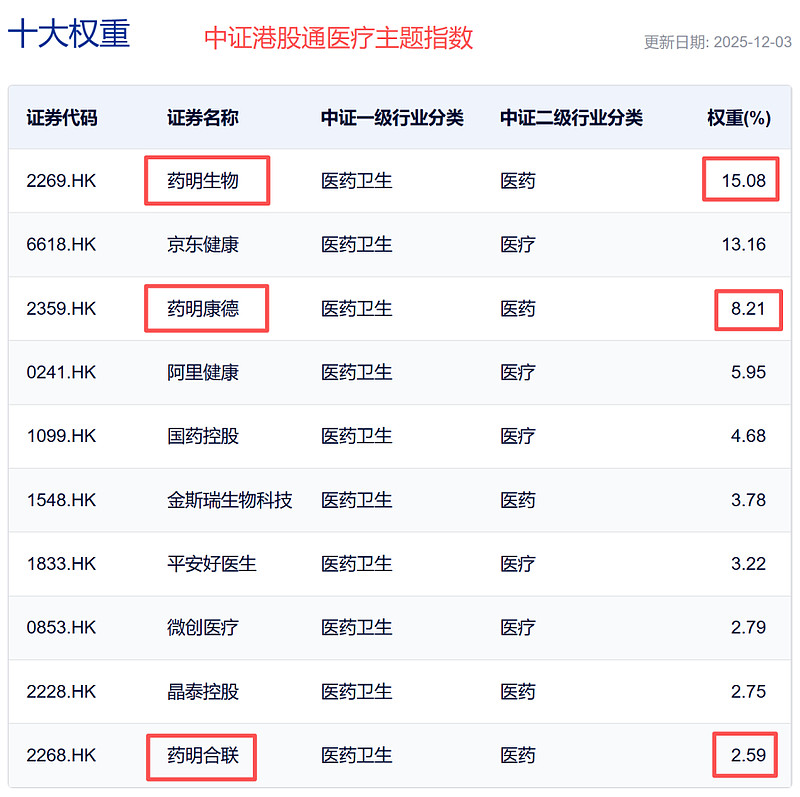Select security name 平安好医生
800x797 pixels.
pos(212,564)
